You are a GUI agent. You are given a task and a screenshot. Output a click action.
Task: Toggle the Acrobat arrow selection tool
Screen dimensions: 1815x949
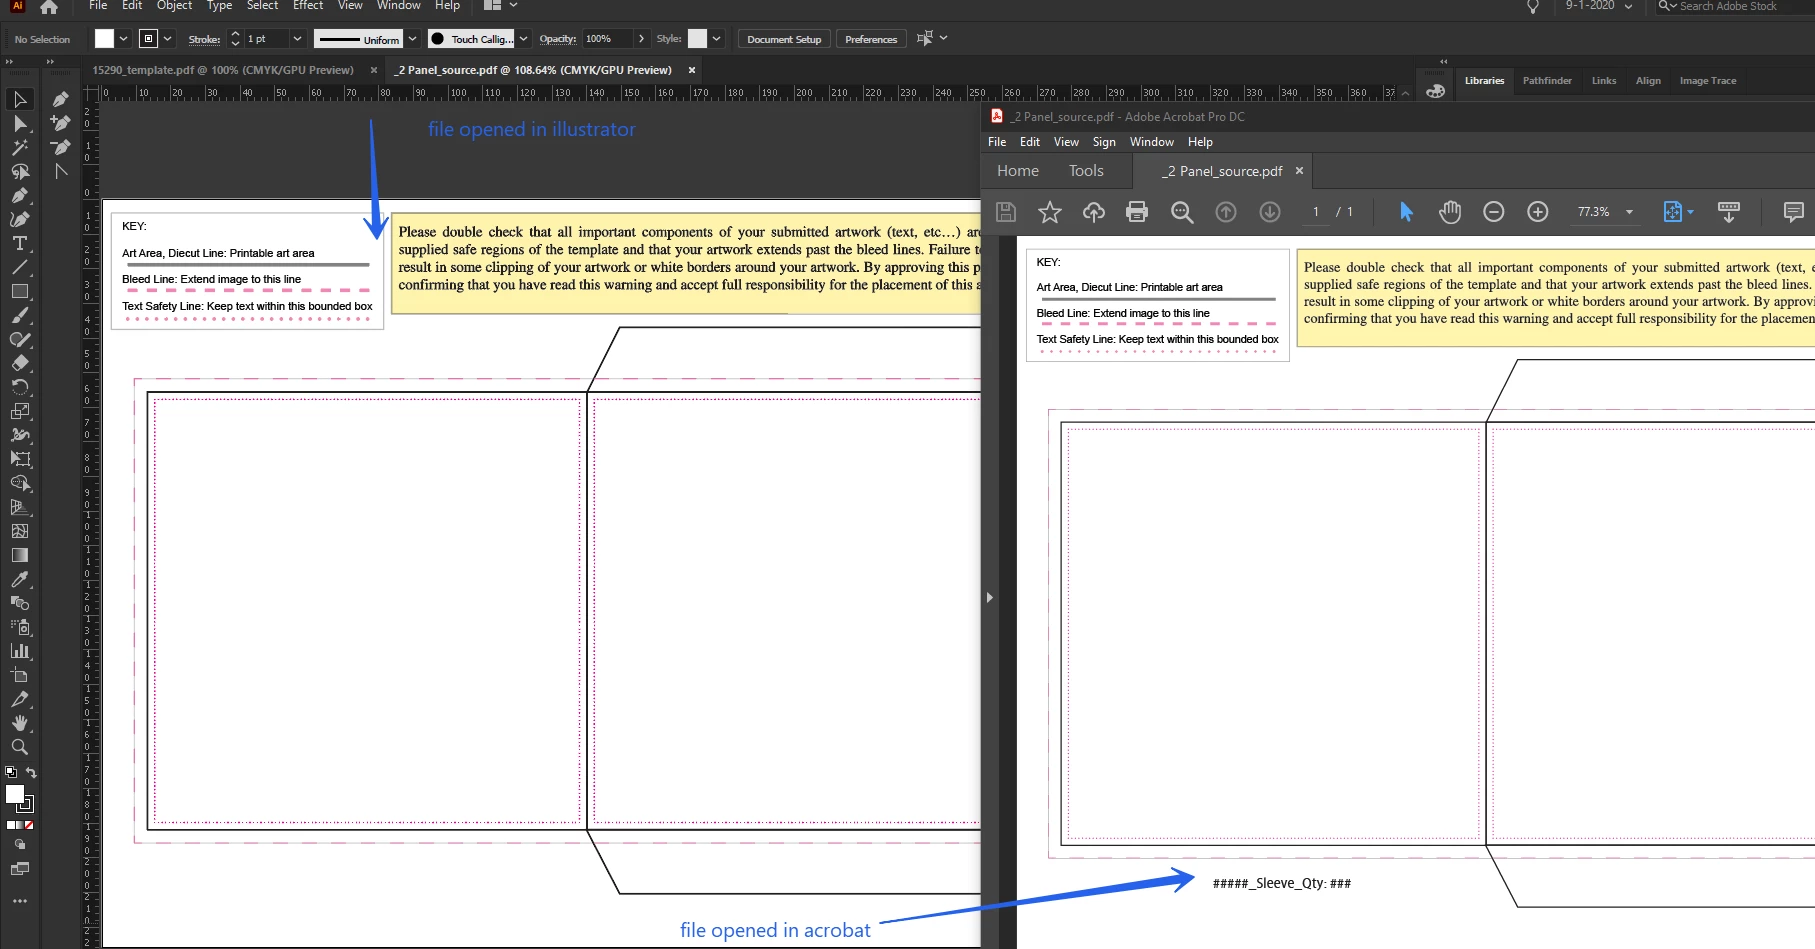coord(1406,212)
